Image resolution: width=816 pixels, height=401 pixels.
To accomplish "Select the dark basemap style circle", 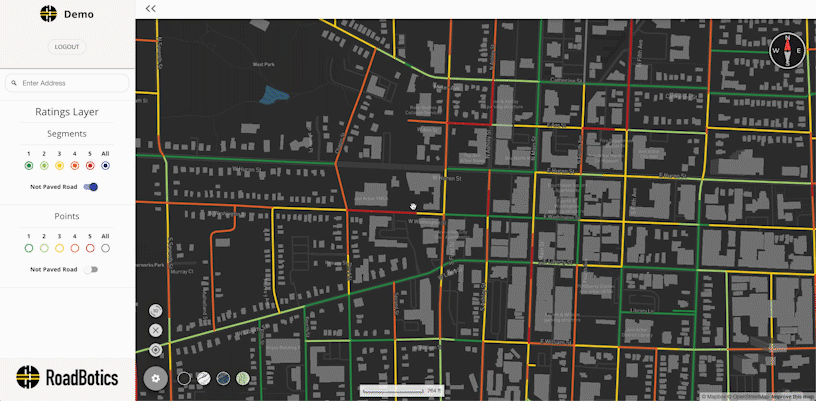I will tap(184, 378).
